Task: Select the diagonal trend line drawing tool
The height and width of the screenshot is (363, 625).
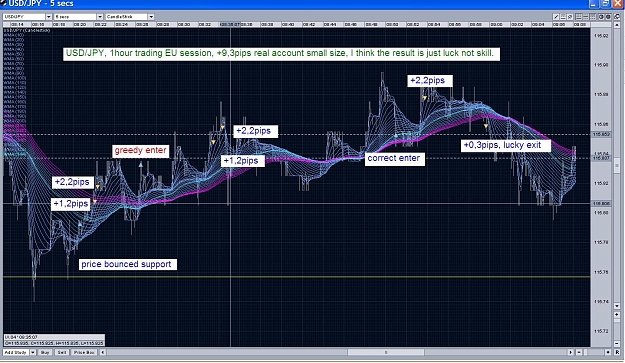Action: (x=556, y=17)
